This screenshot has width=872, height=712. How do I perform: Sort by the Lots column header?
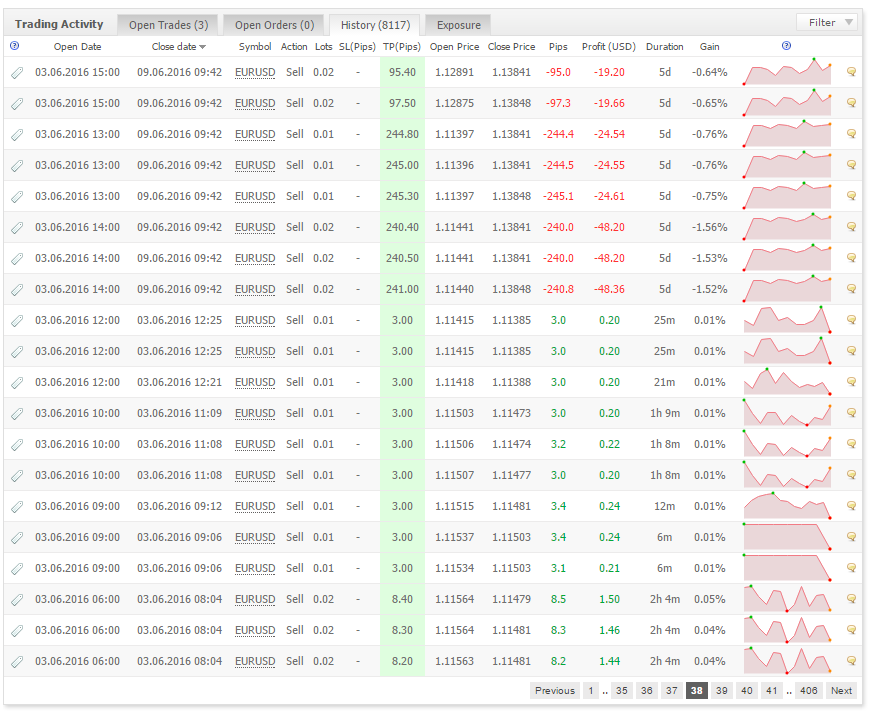(323, 47)
